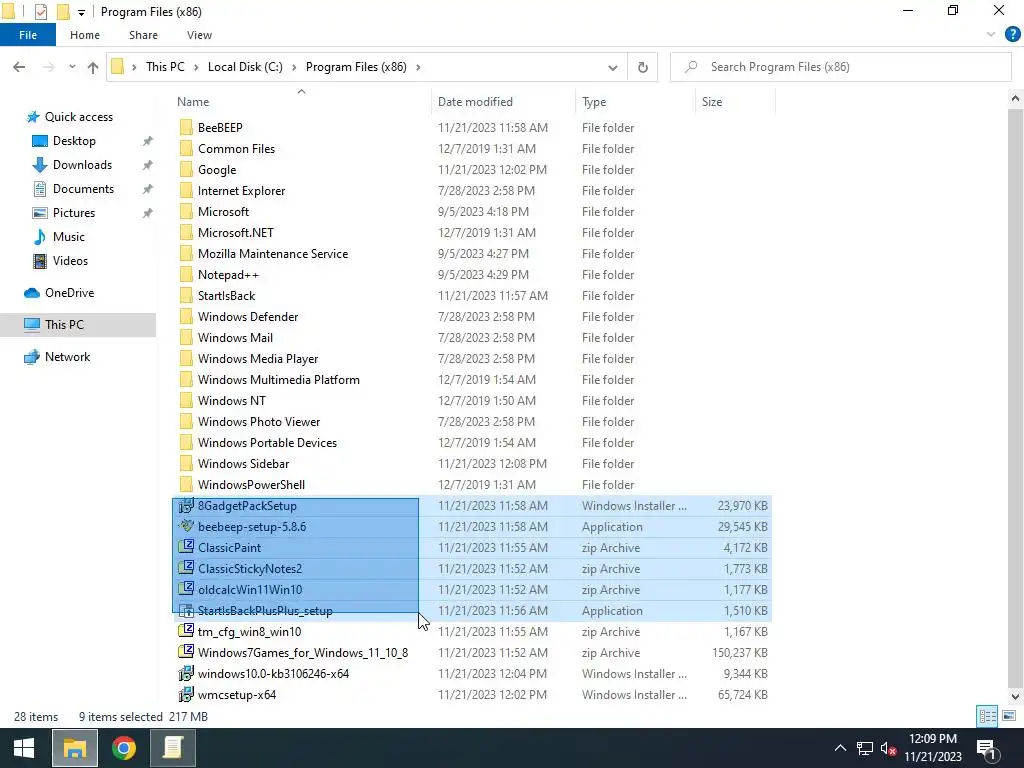Switch to large thumbnails view layout
This screenshot has width=1024, height=768.
pyautogui.click(x=1009, y=716)
